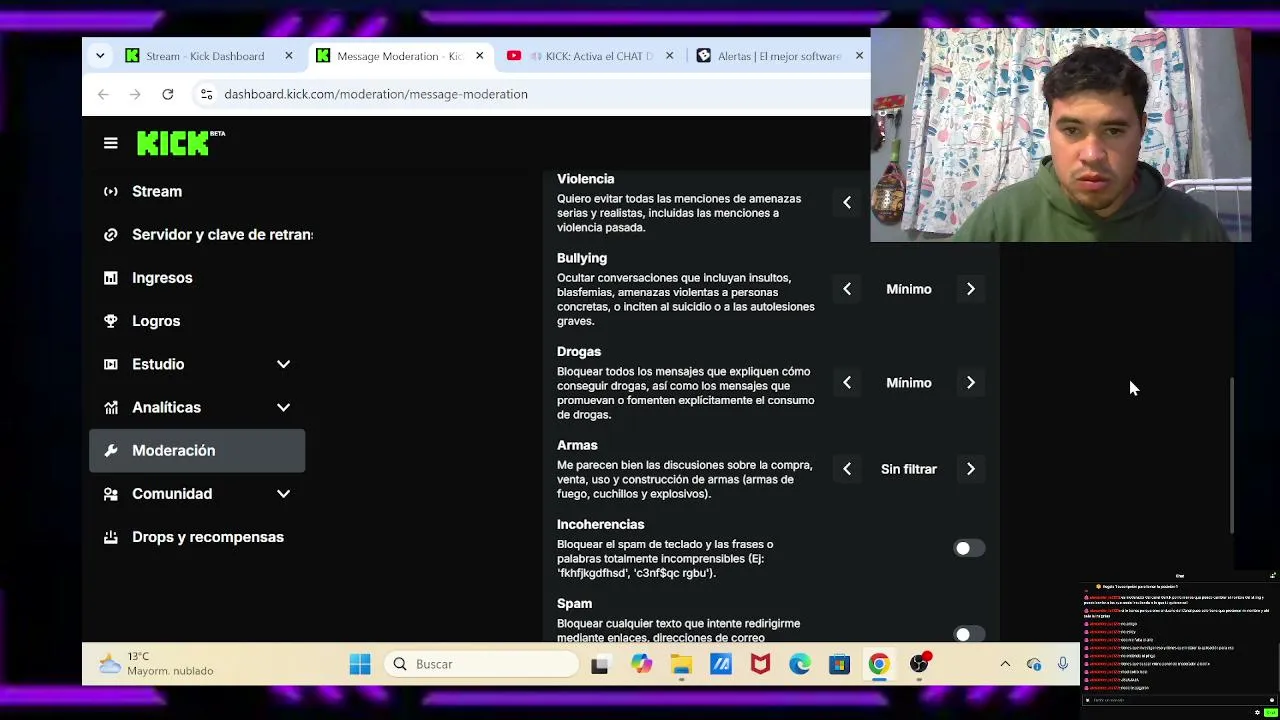Launch Microsoft Edge from the taskbar
Screen dimensions: 1280x720
(x=800, y=664)
